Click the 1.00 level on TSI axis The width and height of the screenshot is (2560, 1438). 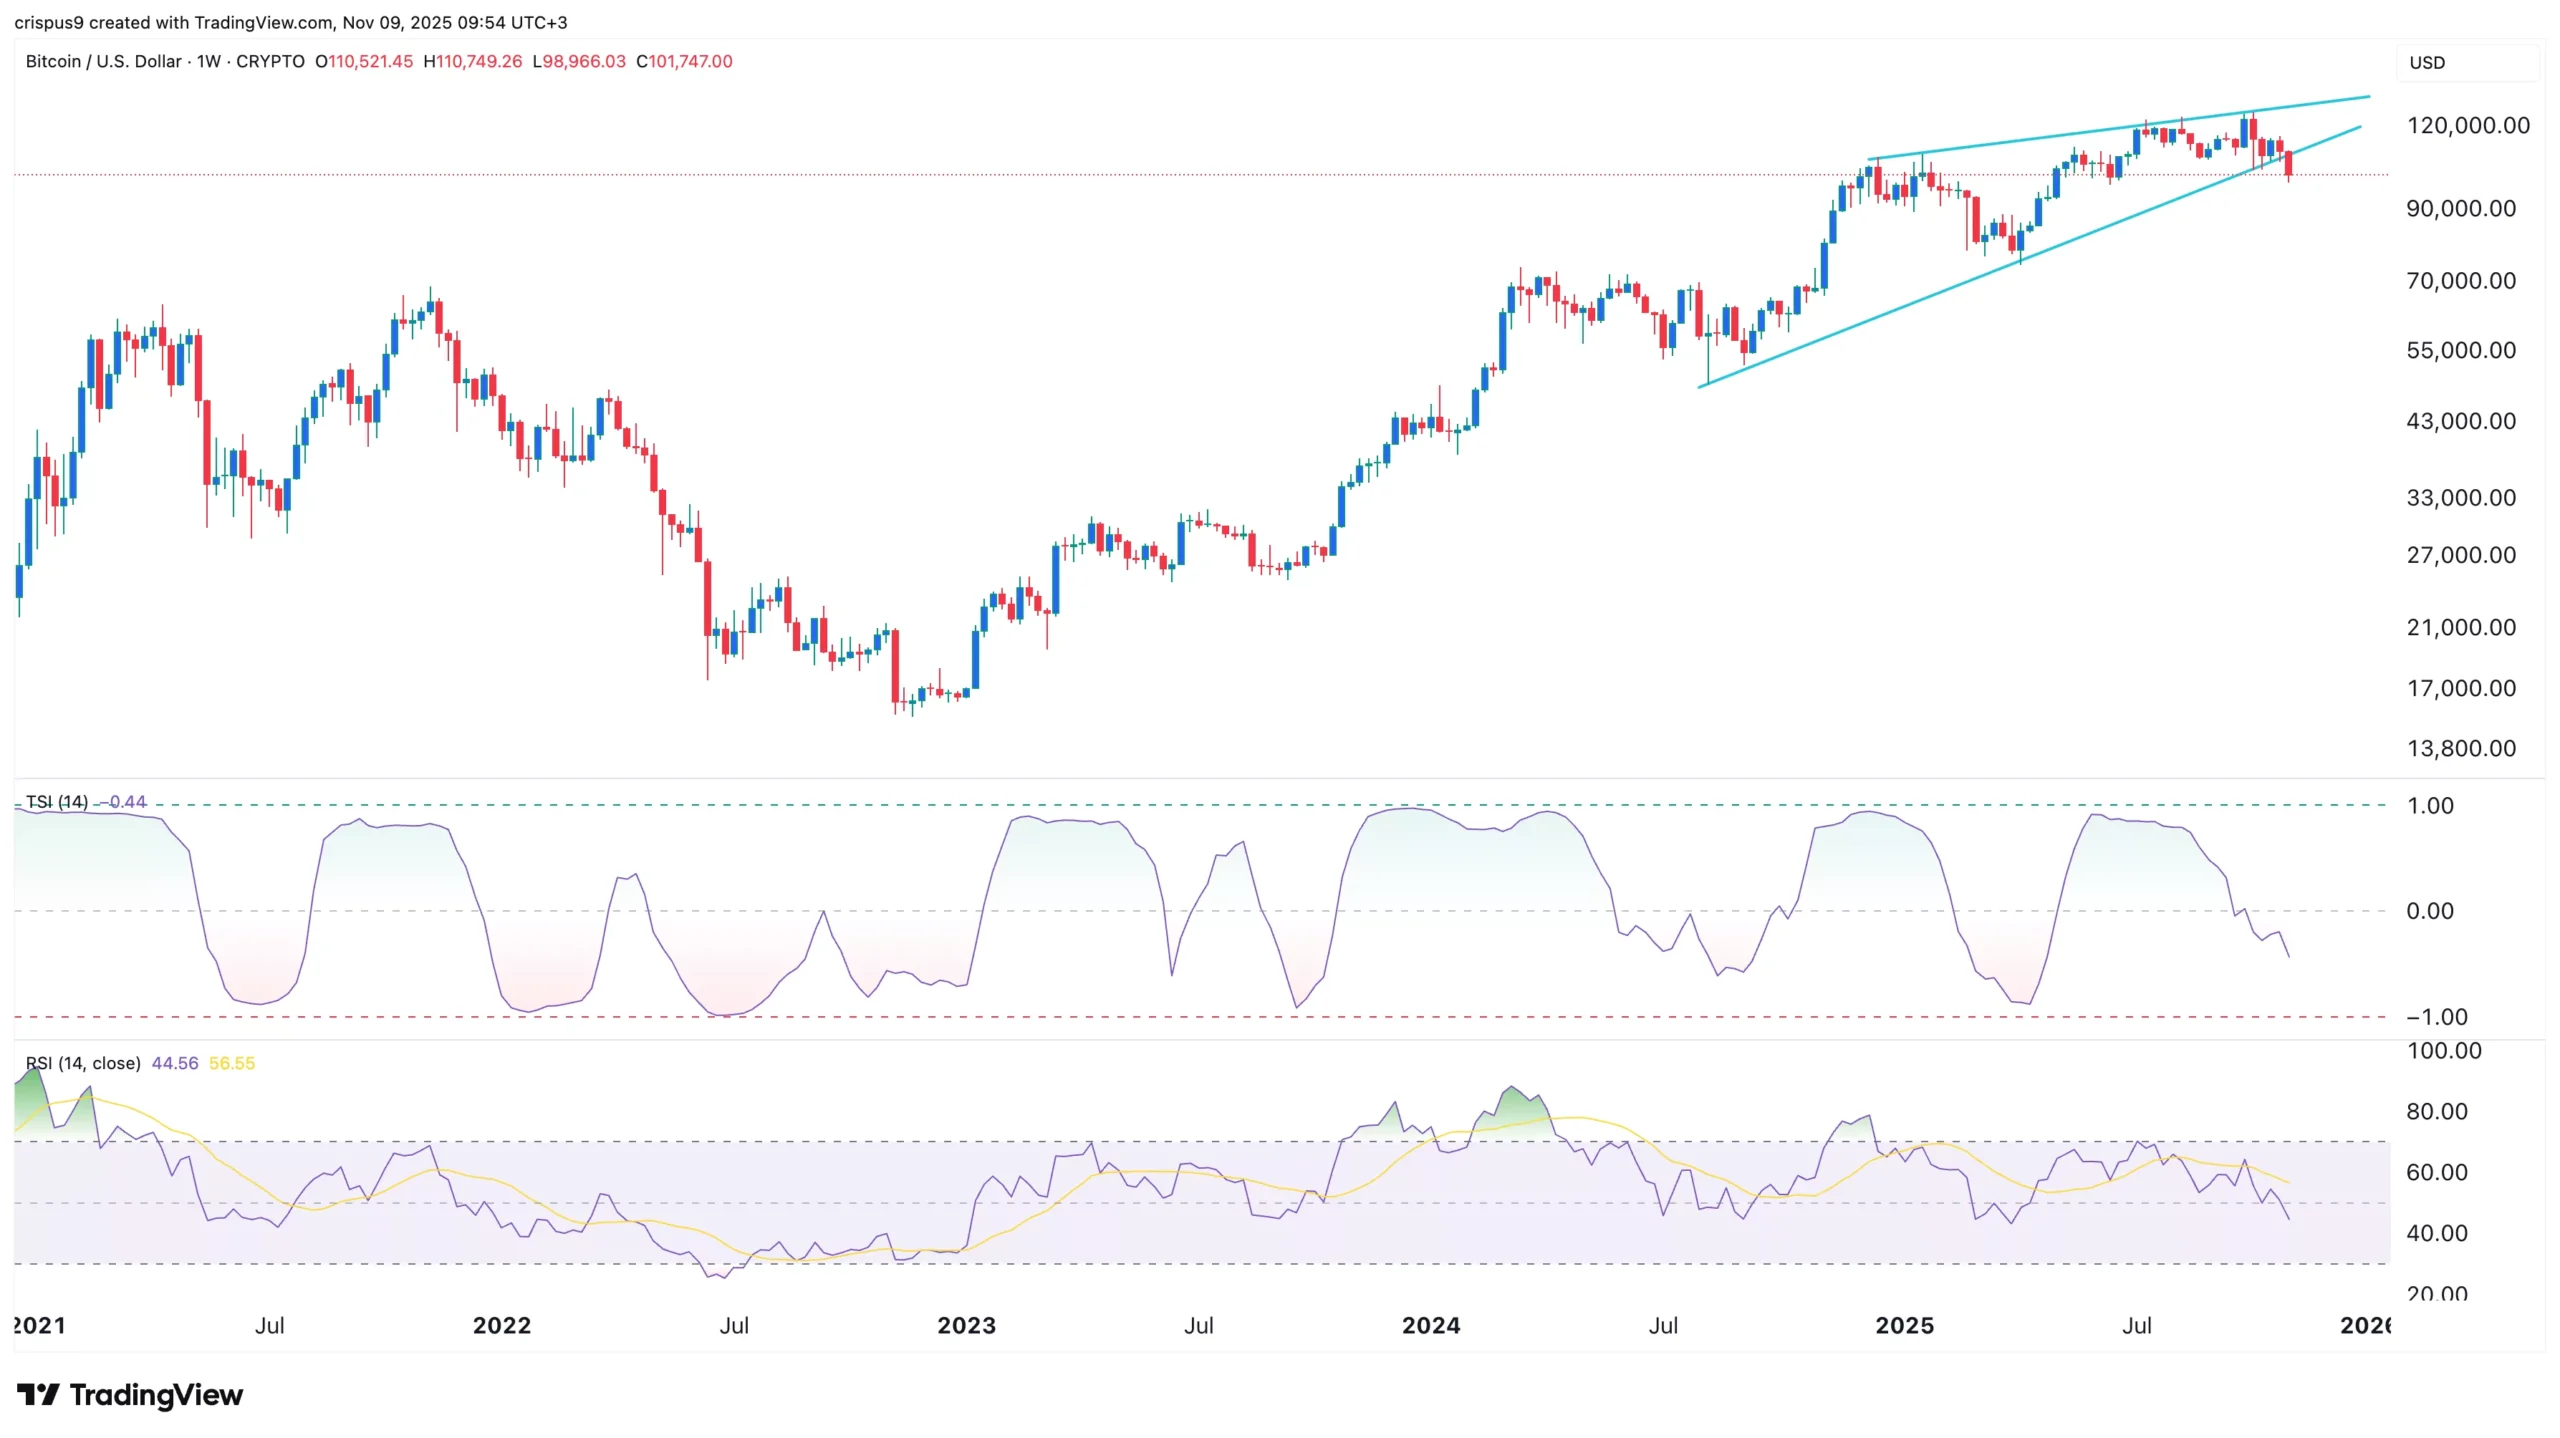(2429, 805)
